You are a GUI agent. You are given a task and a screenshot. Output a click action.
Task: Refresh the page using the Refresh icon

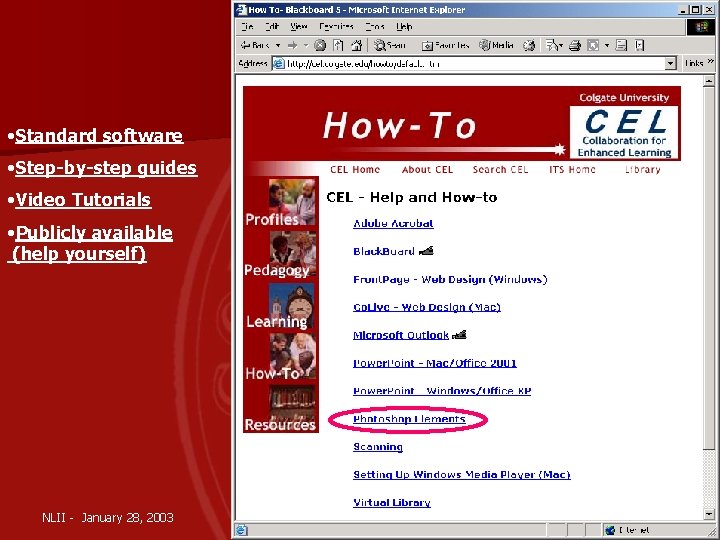point(338,45)
